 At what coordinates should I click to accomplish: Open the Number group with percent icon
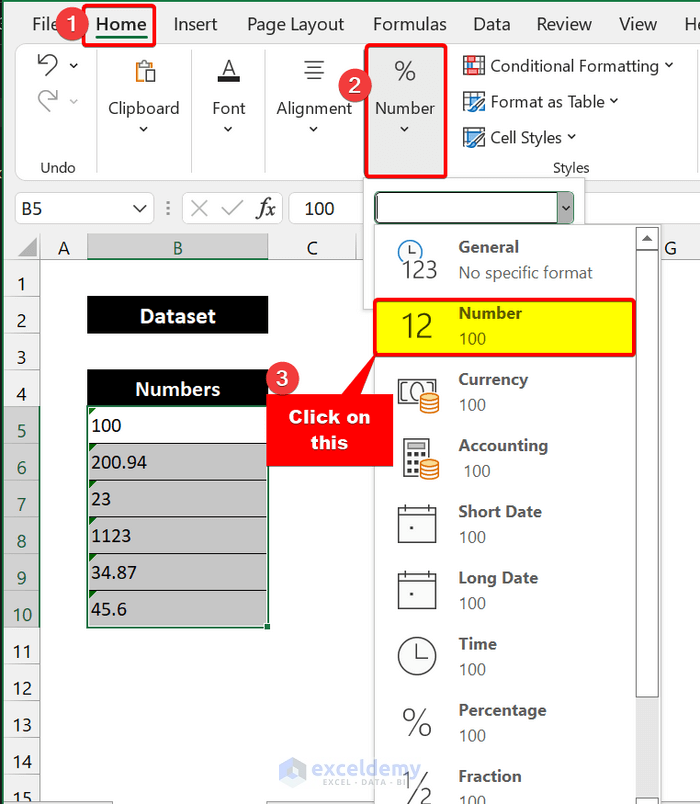pos(405,110)
